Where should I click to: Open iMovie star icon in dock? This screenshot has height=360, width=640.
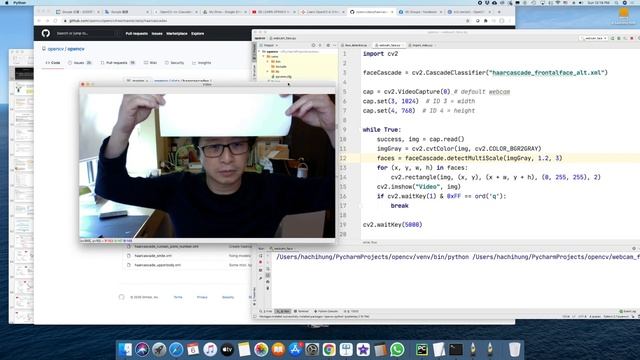coord(363,349)
